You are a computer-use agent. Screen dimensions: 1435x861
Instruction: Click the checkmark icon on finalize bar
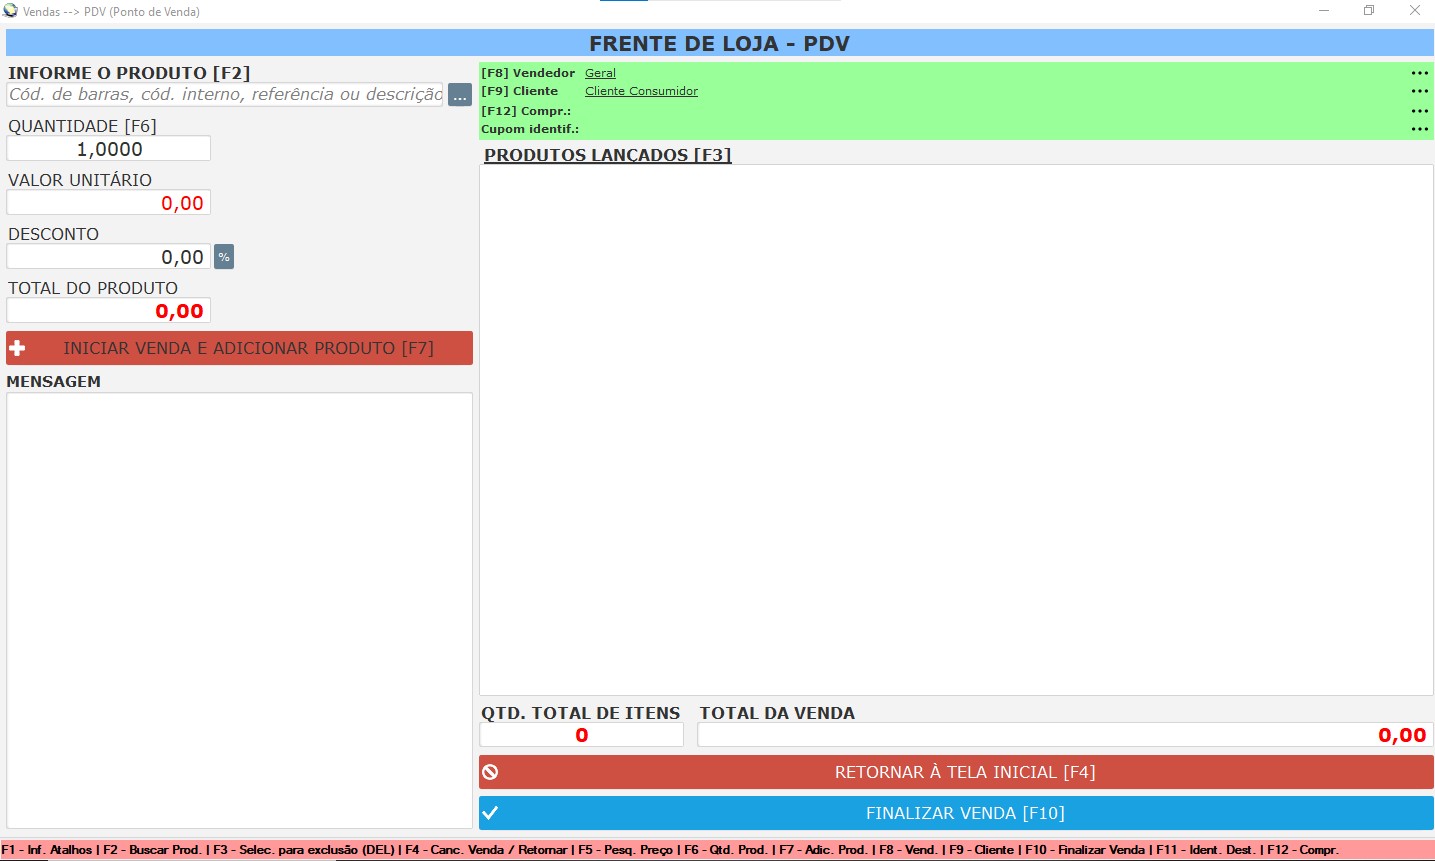click(x=490, y=813)
